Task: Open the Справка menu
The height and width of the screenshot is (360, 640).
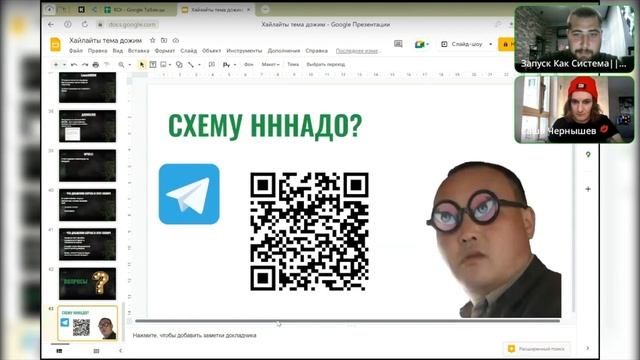Action: click(x=316, y=51)
